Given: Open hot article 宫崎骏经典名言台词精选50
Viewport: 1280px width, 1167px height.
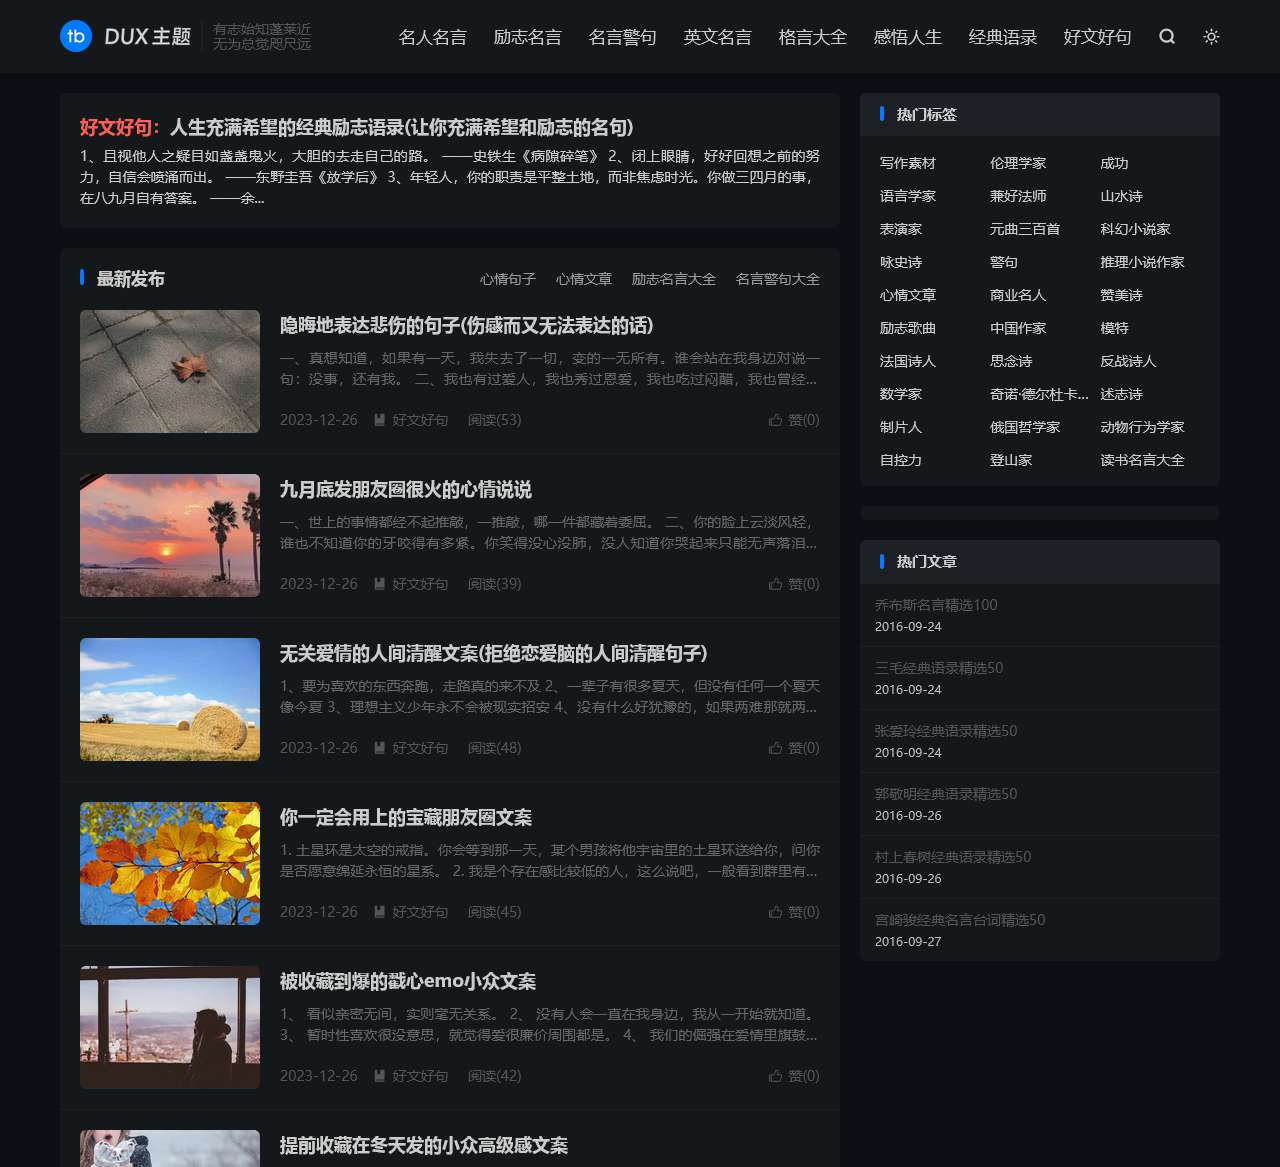Looking at the screenshot, I should point(960,920).
